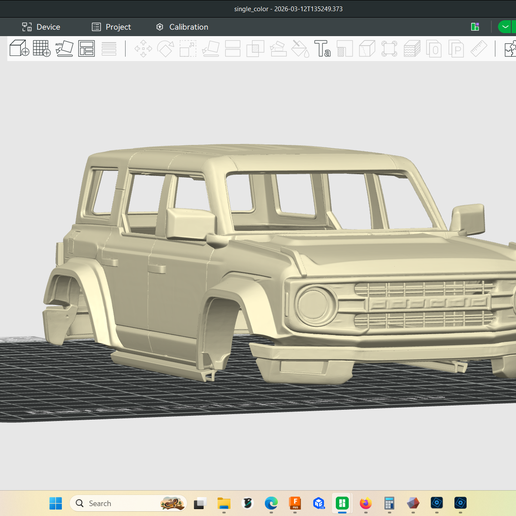Select the Scale gizmo tool
Image resolution: width=516 pixels, height=516 pixels.
[188, 49]
